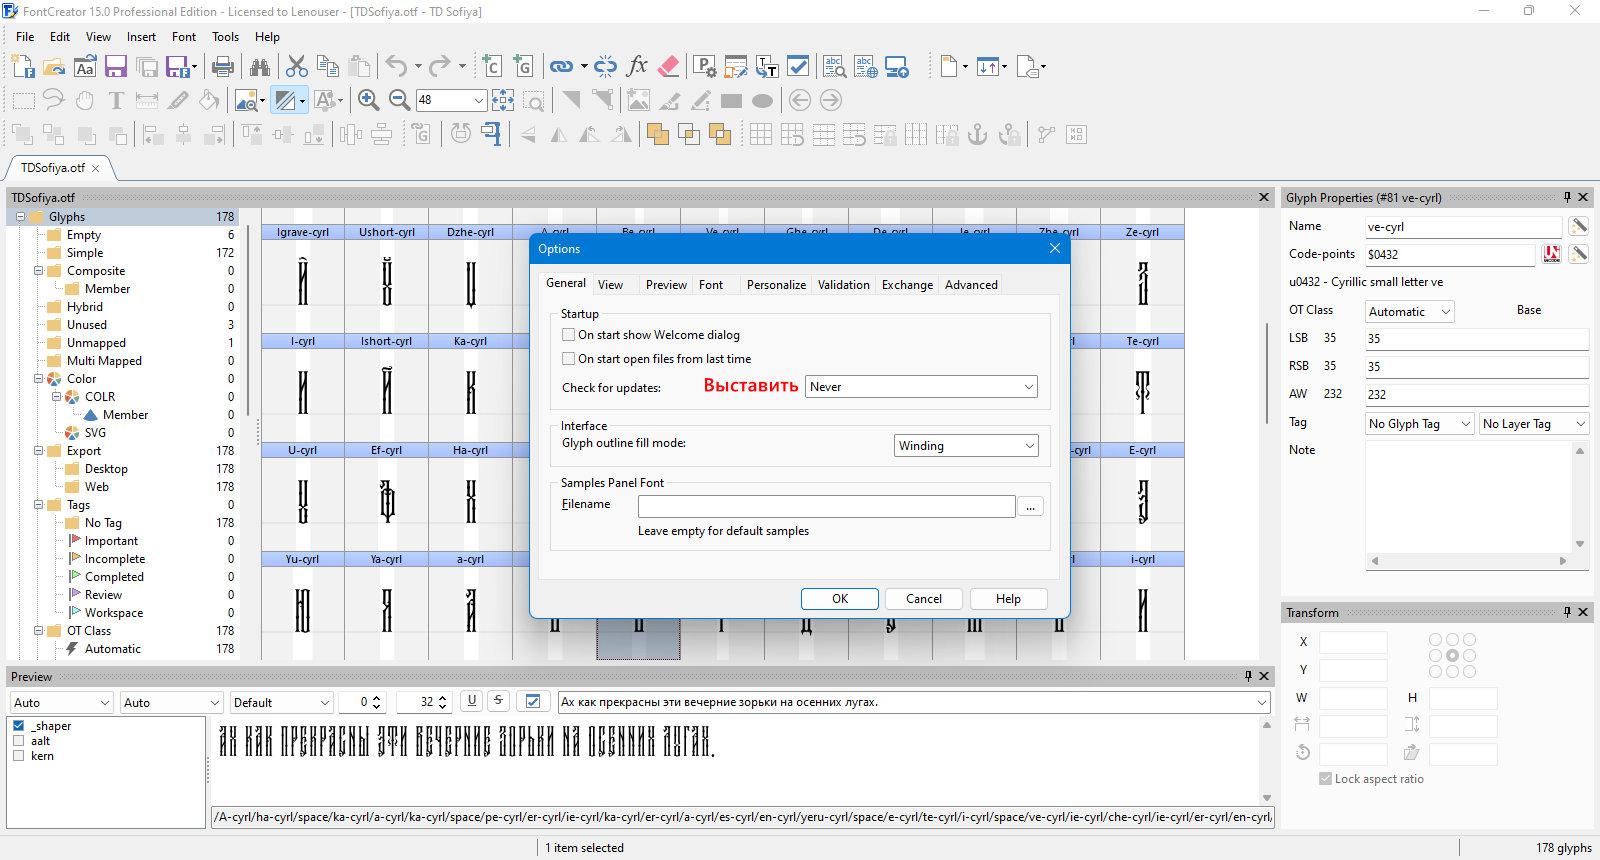The height and width of the screenshot is (860, 1600).
Task: Click the chain Link icon
Action: (x=561, y=67)
